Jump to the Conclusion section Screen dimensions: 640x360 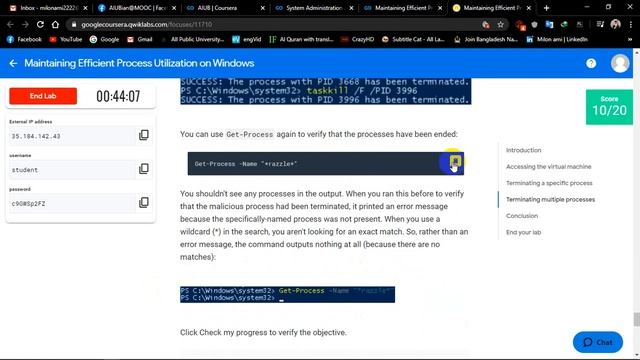(x=522, y=216)
